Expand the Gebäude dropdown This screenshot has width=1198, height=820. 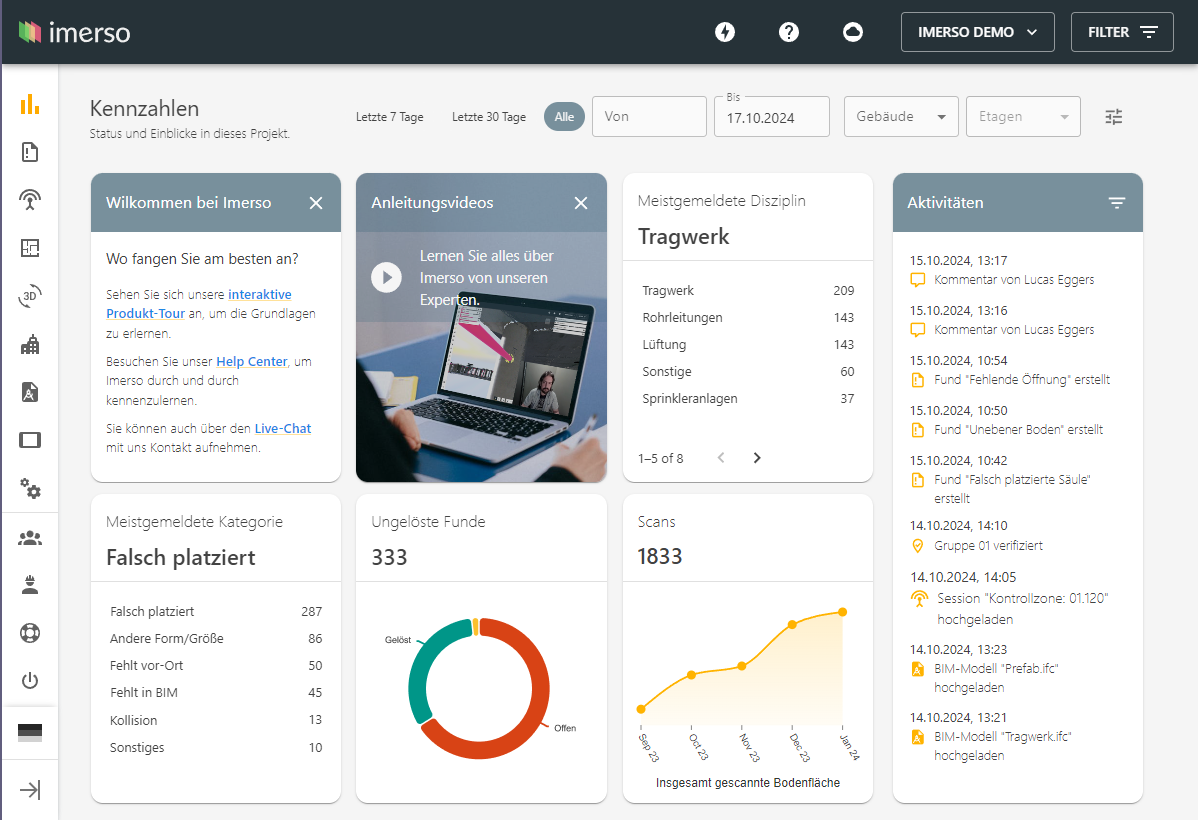coord(901,116)
